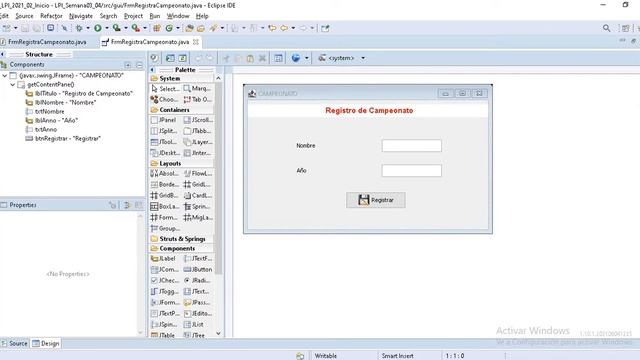Image resolution: width=640 pixels, height=360 pixels.
Task: Choose the JToggleButton palette item
Action: coord(165,291)
